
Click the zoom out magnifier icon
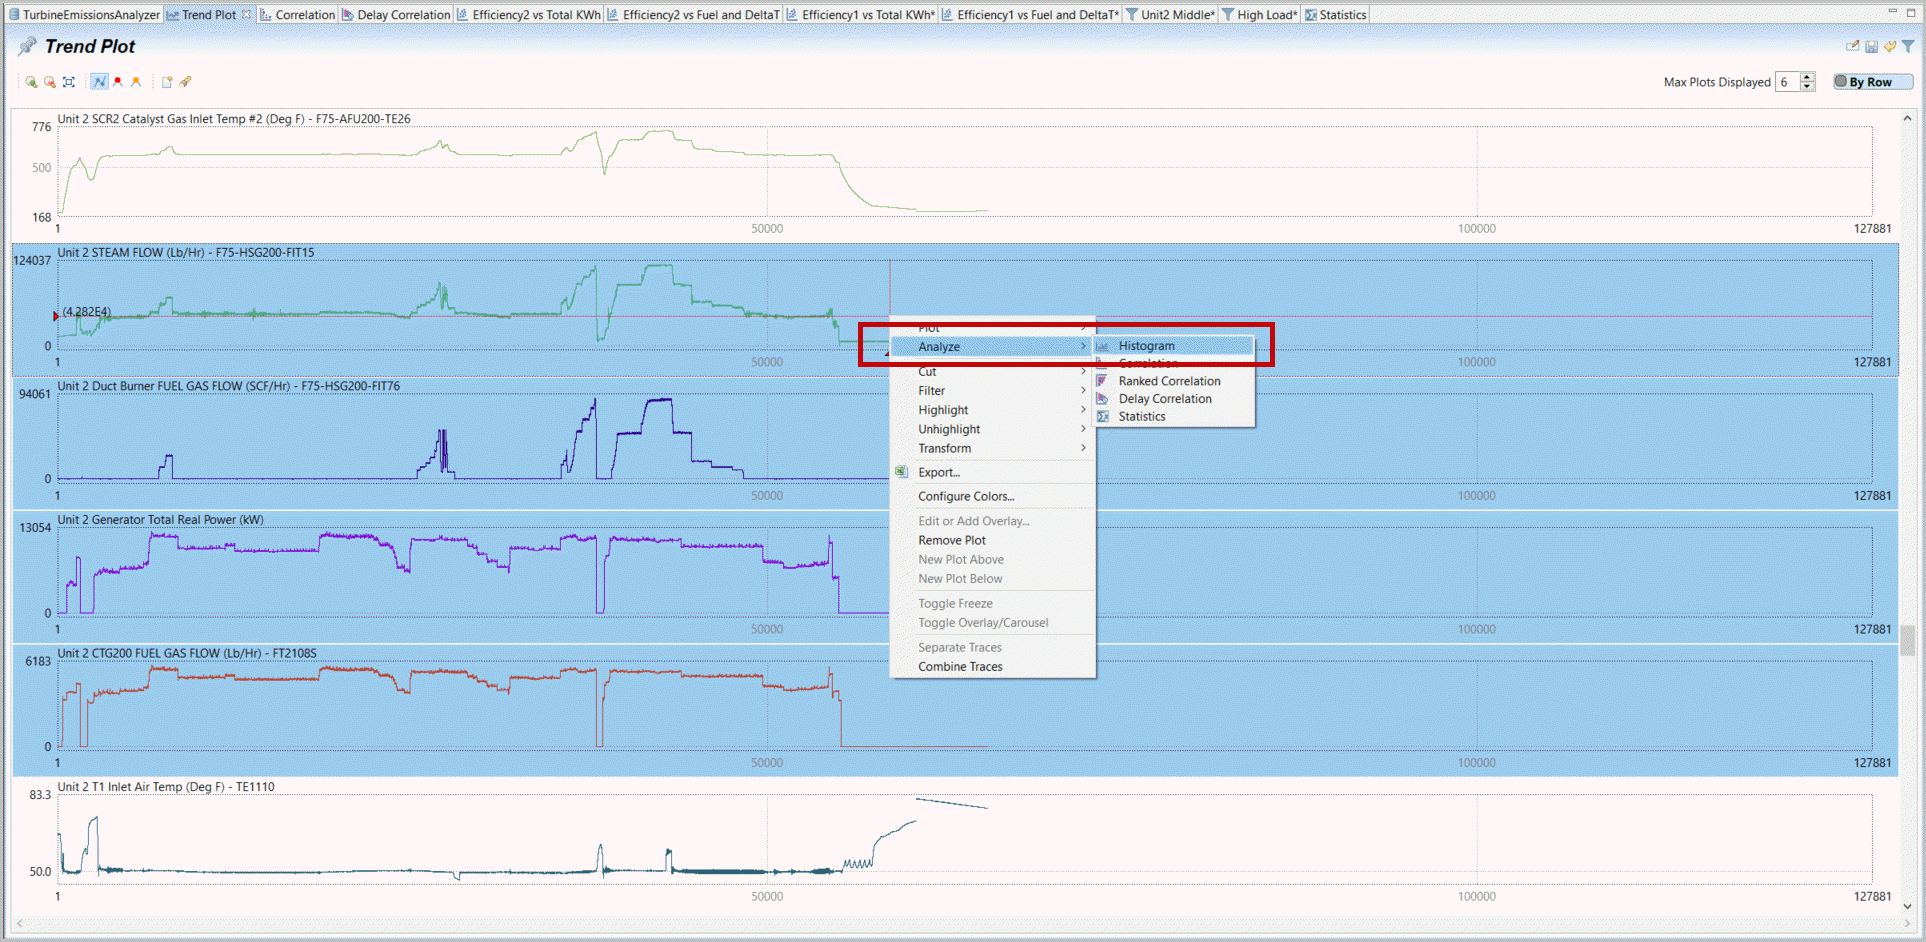click(x=49, y=82)
